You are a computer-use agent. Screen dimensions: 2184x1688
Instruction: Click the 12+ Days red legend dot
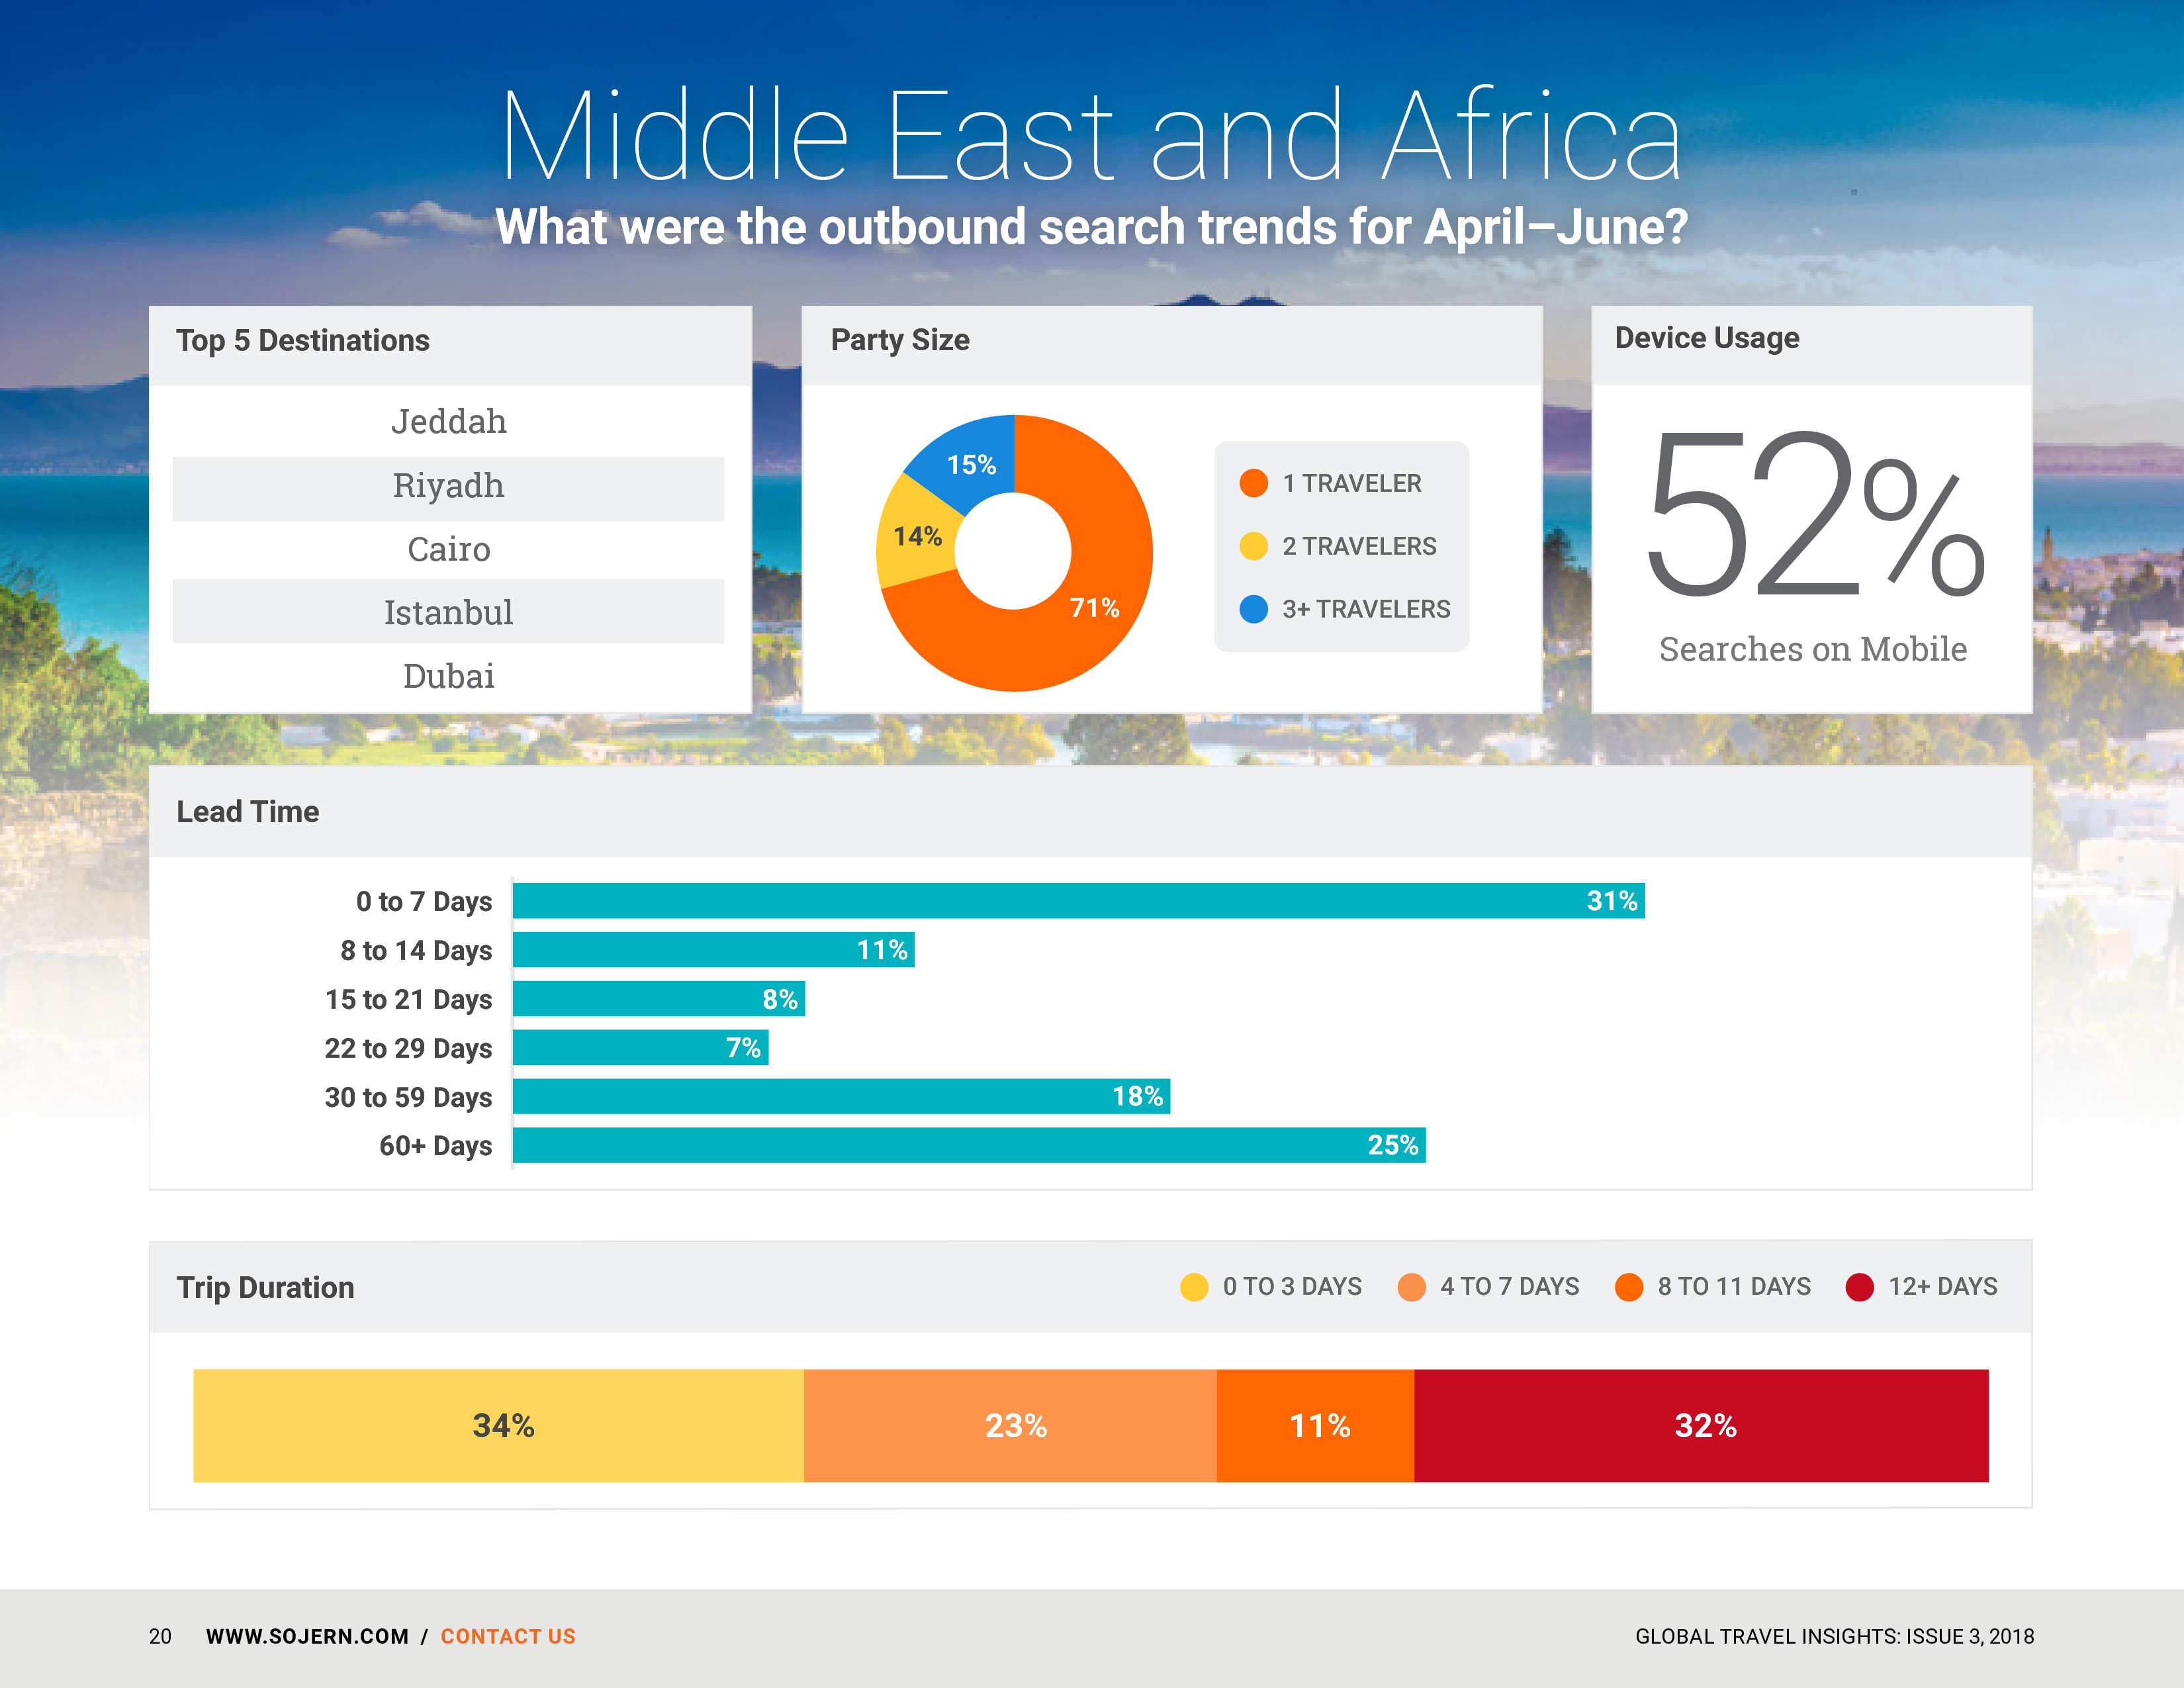(x=1859, y=1287)
